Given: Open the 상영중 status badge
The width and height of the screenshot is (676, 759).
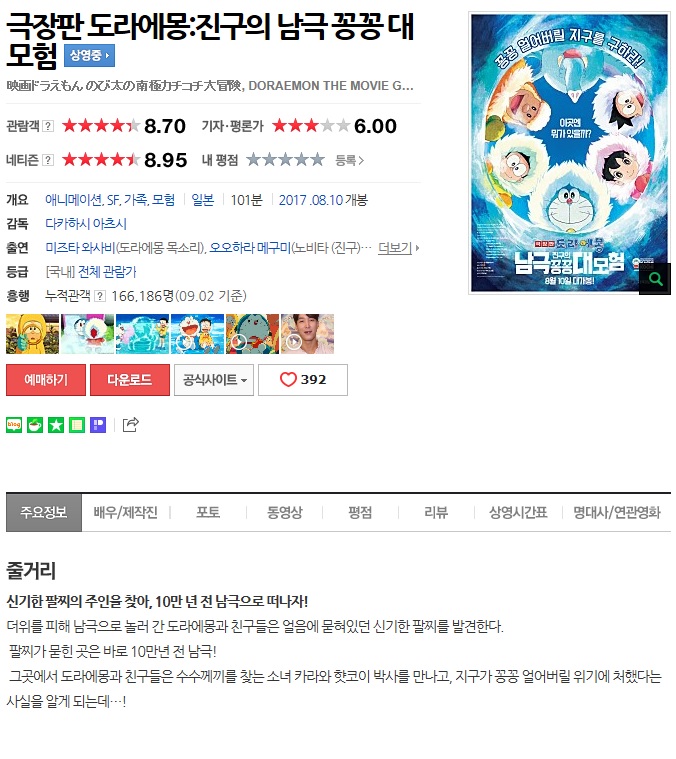Looking at the screenshot, I should point(90,56).
